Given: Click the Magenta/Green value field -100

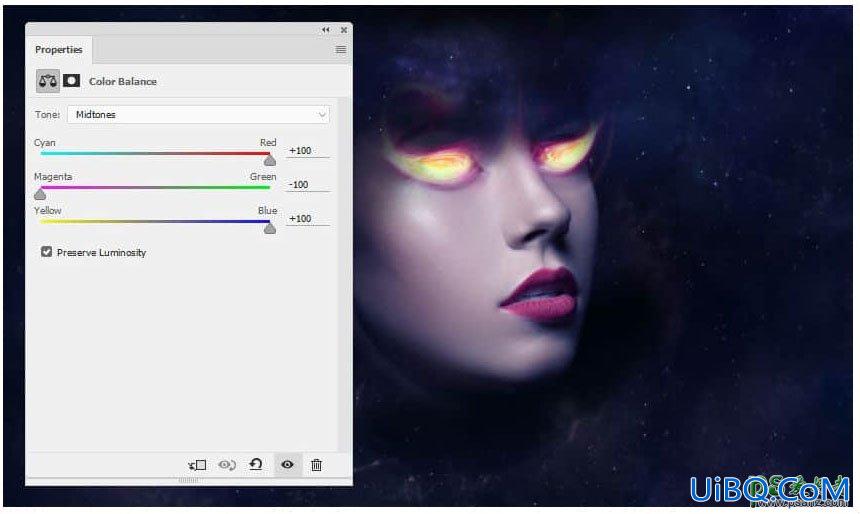Looking at the screenshot, I should [308, 184].
